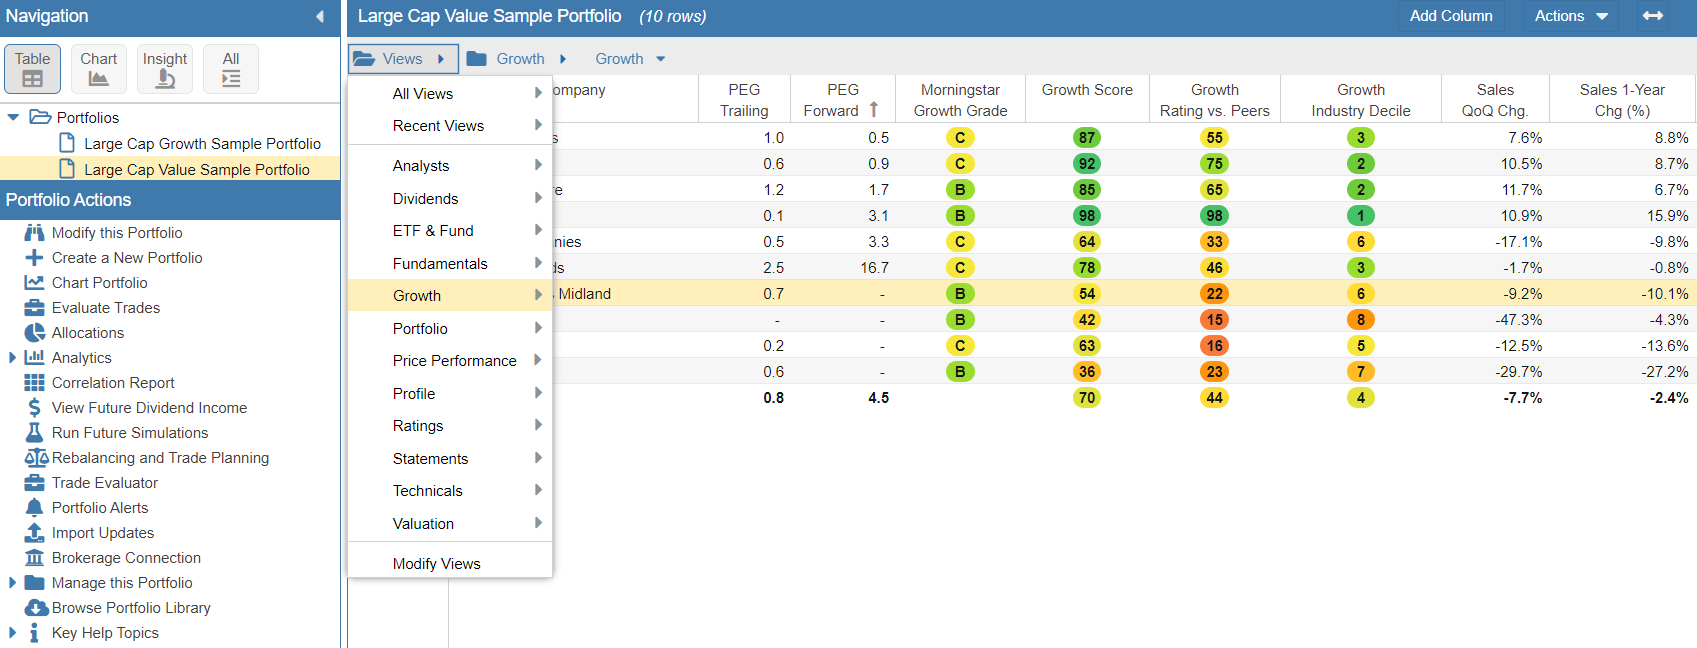
Task: Expand the Analytics tree node
Action: coord(12,358)
